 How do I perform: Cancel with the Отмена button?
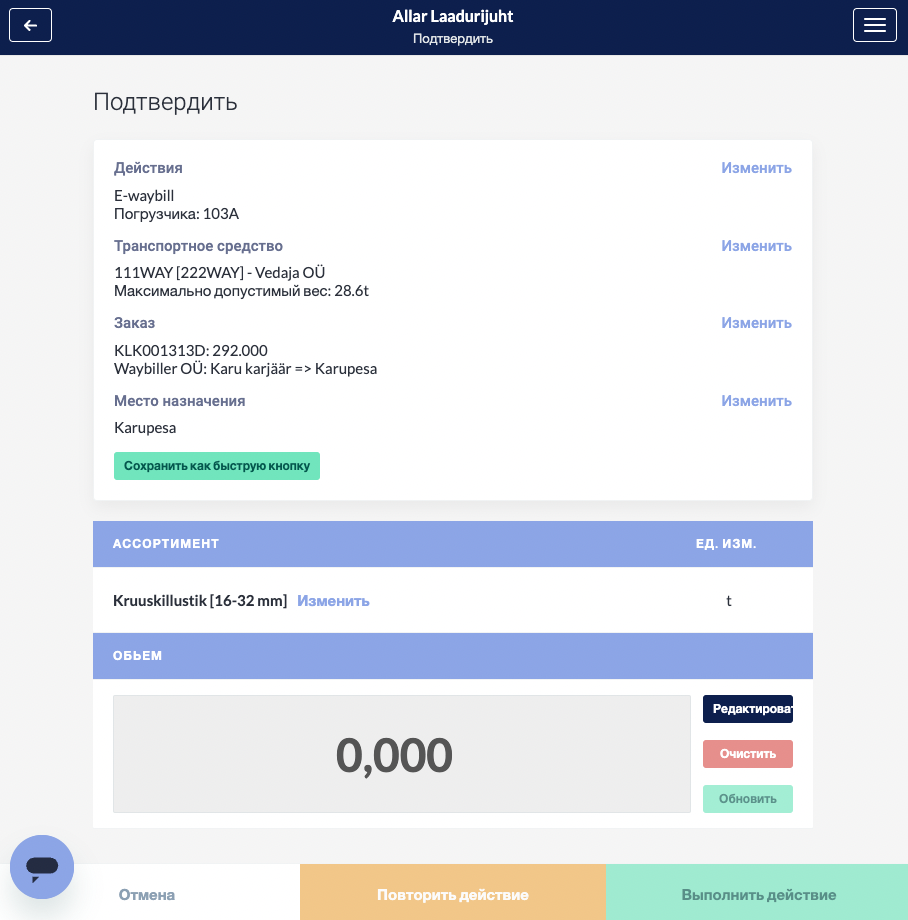pos(147,895)
